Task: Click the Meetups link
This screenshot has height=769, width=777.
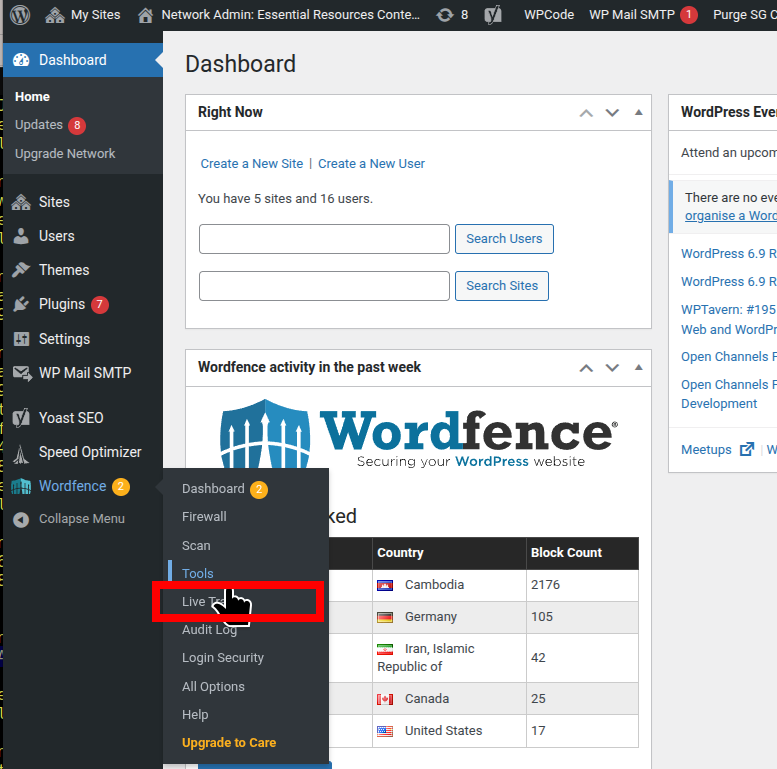Action: point(706,449)
